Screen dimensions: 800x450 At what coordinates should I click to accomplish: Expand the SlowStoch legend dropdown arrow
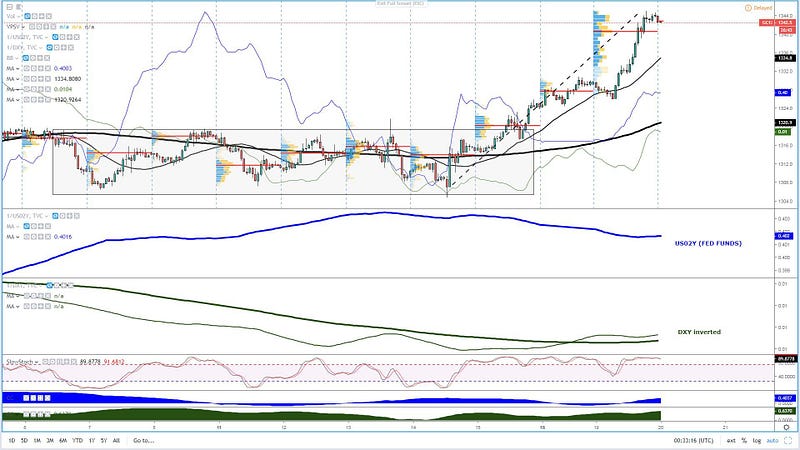point(37,362)
